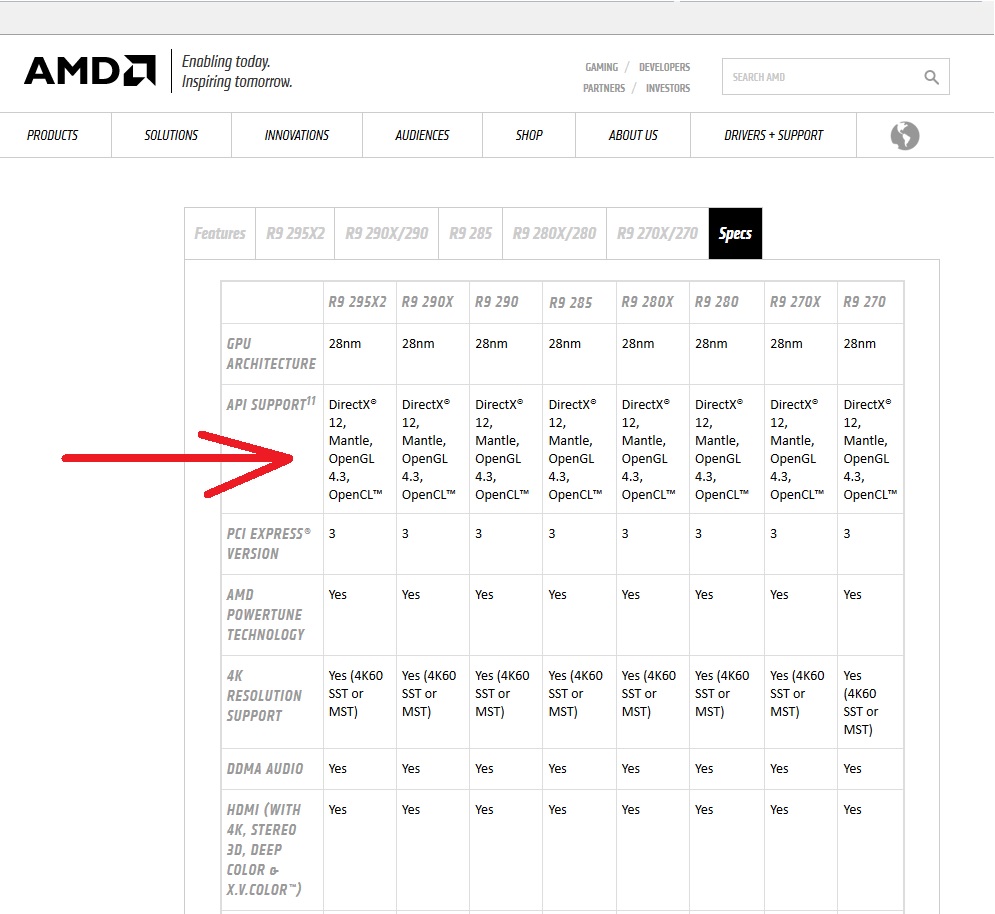Click the GPU Architecture row label
Viewport: 995px width, 914px height.
[271, 354]
